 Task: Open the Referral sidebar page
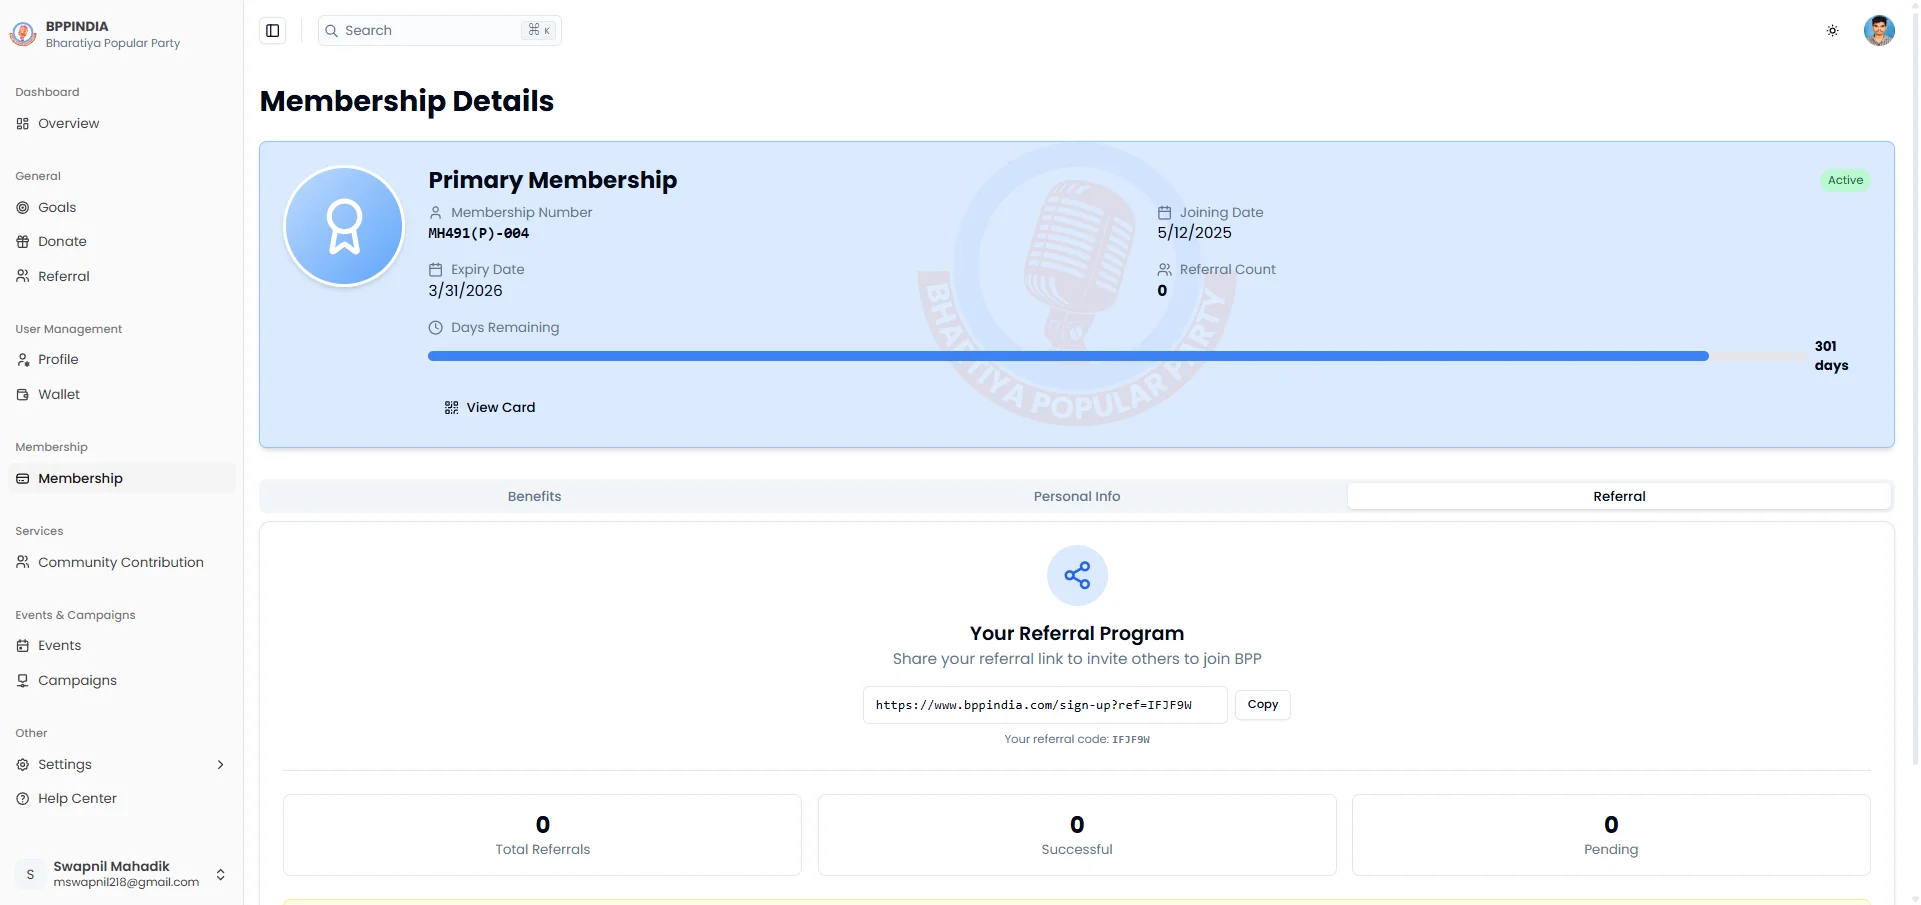pos(122,276)
